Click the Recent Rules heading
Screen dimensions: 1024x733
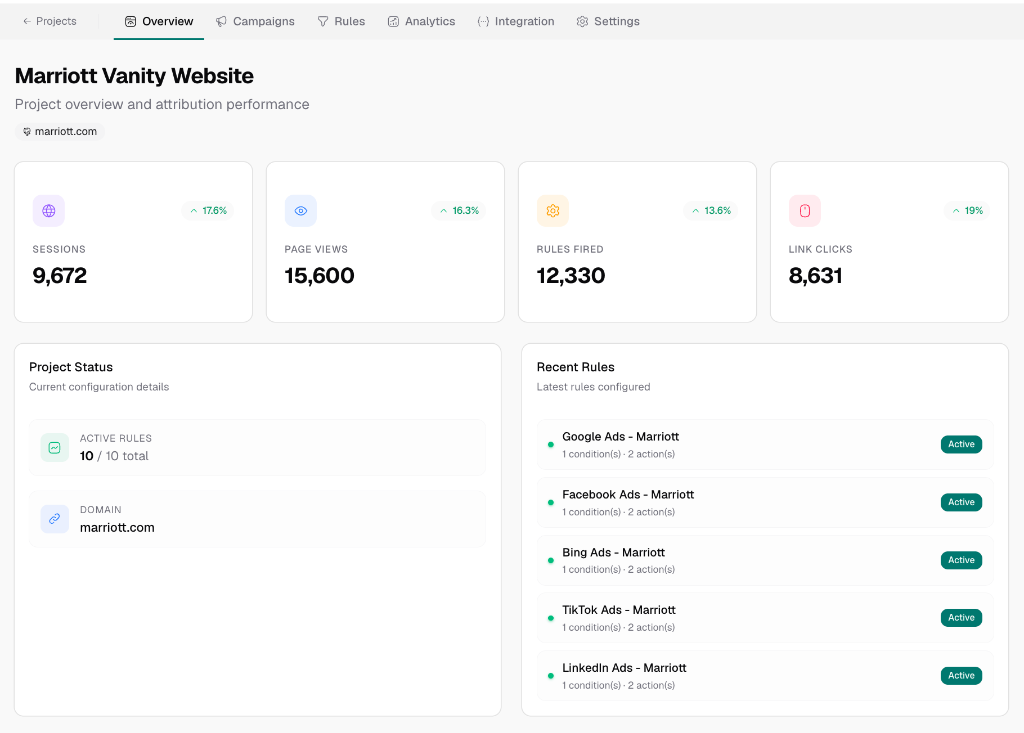tap(575, 367)
